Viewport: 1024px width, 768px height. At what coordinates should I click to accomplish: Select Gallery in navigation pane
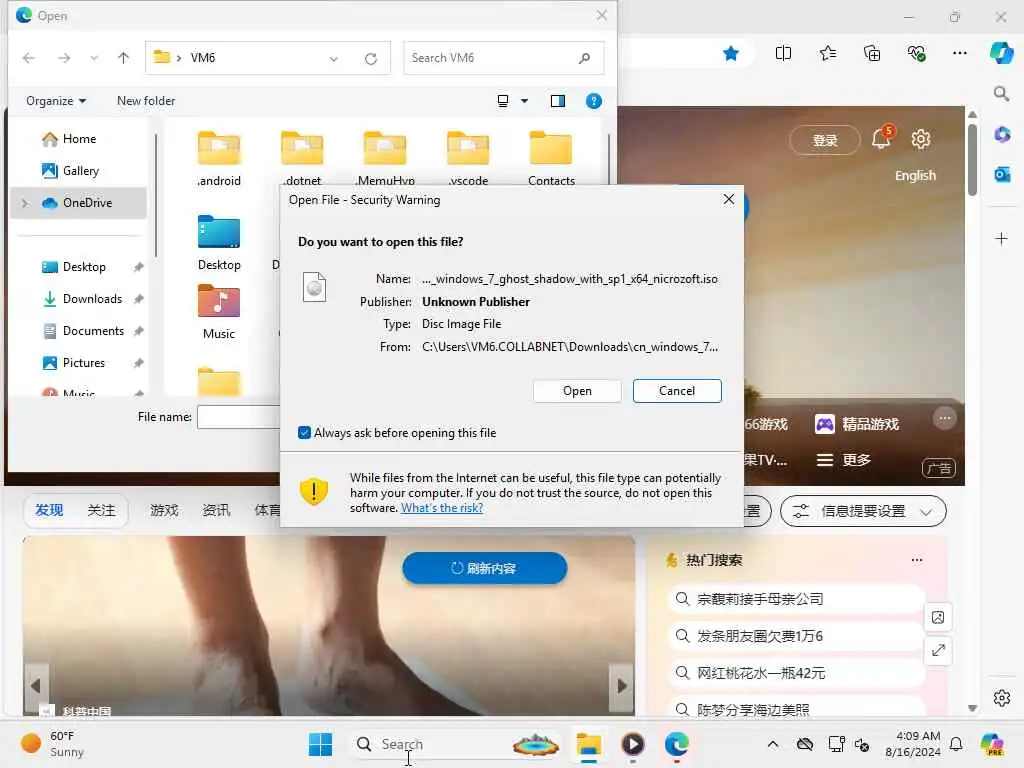[x=80, y=170]
